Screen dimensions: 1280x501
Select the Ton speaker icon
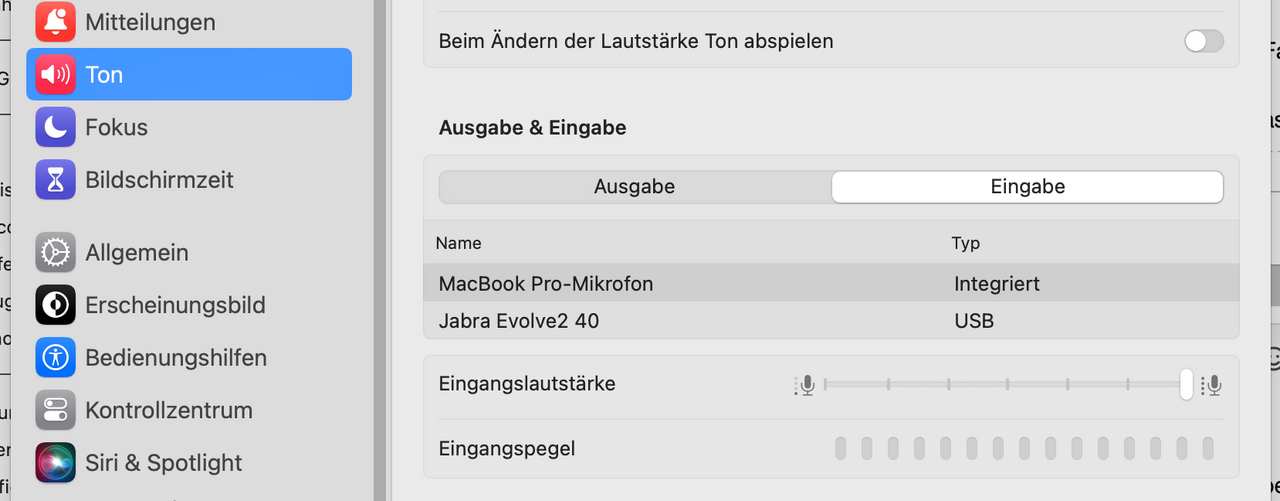(55, 74)
